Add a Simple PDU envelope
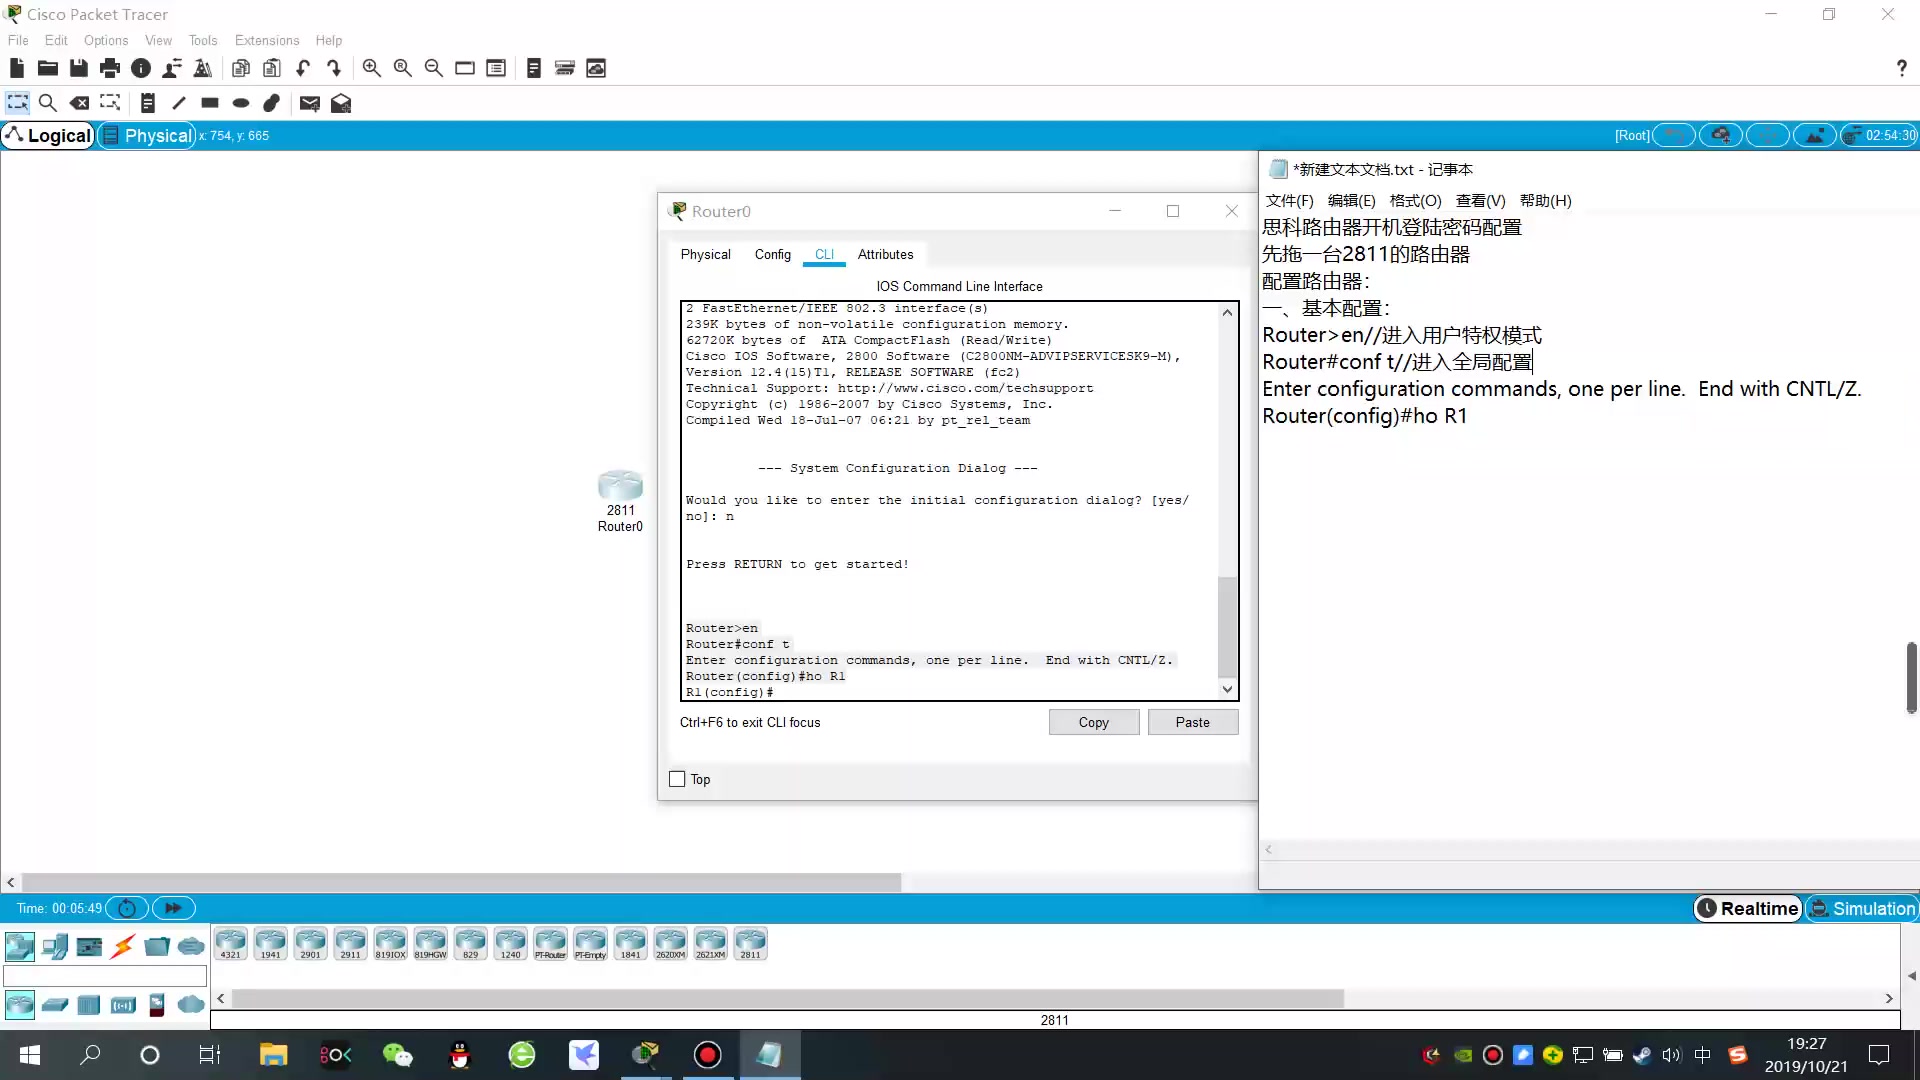This screenshot has width=1920, height=1080. 310,103
